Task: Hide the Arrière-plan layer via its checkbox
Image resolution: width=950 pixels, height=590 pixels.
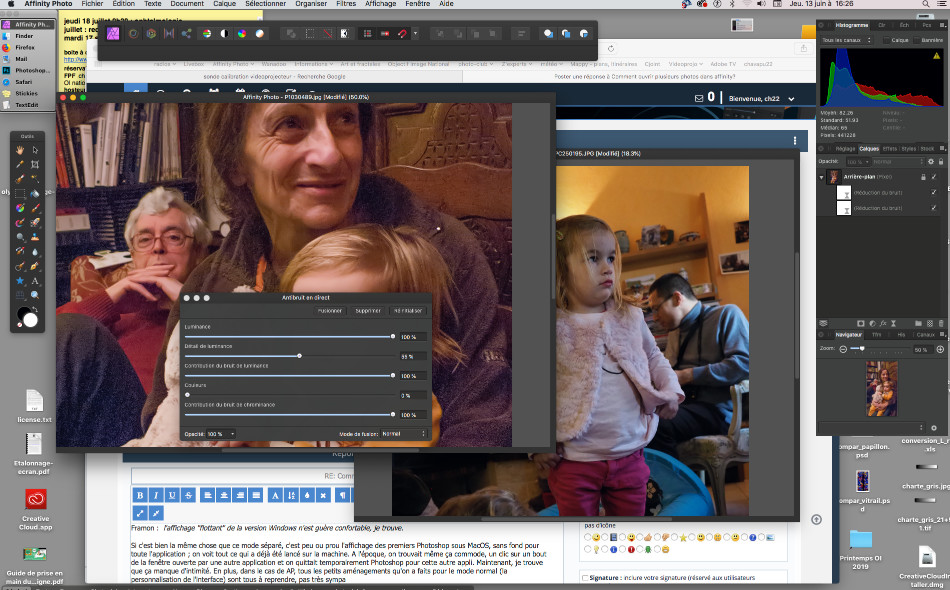Action: pyautogui.click(x=934, y=177)
